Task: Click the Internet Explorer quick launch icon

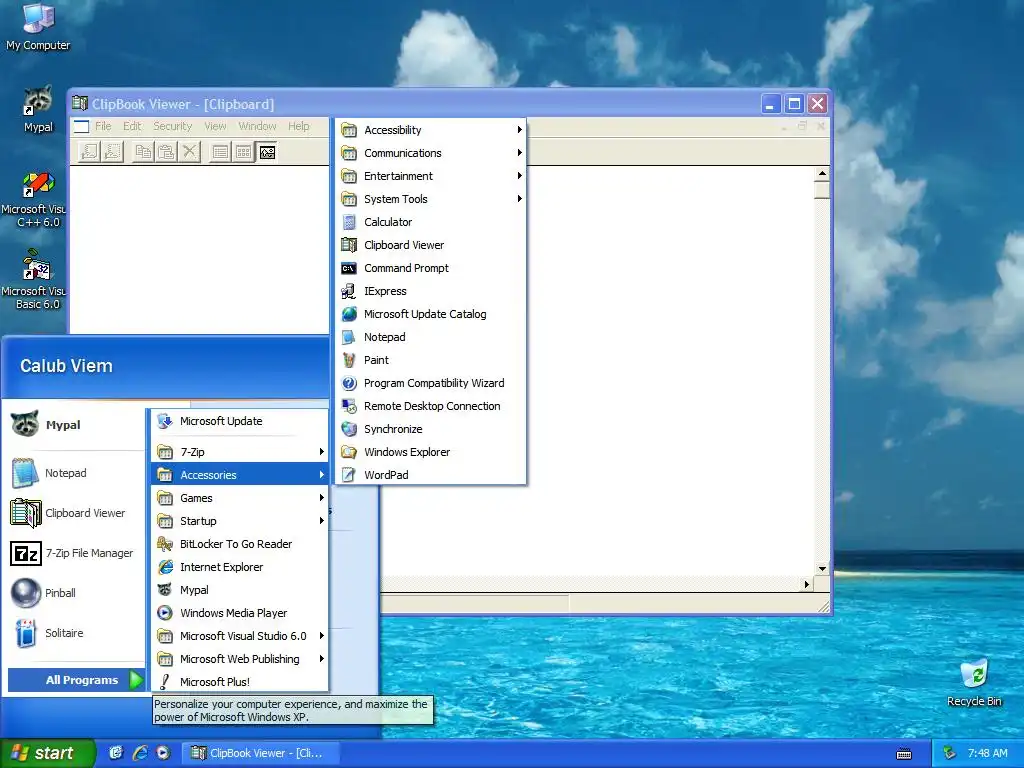Action: click(x=140, y=753)
